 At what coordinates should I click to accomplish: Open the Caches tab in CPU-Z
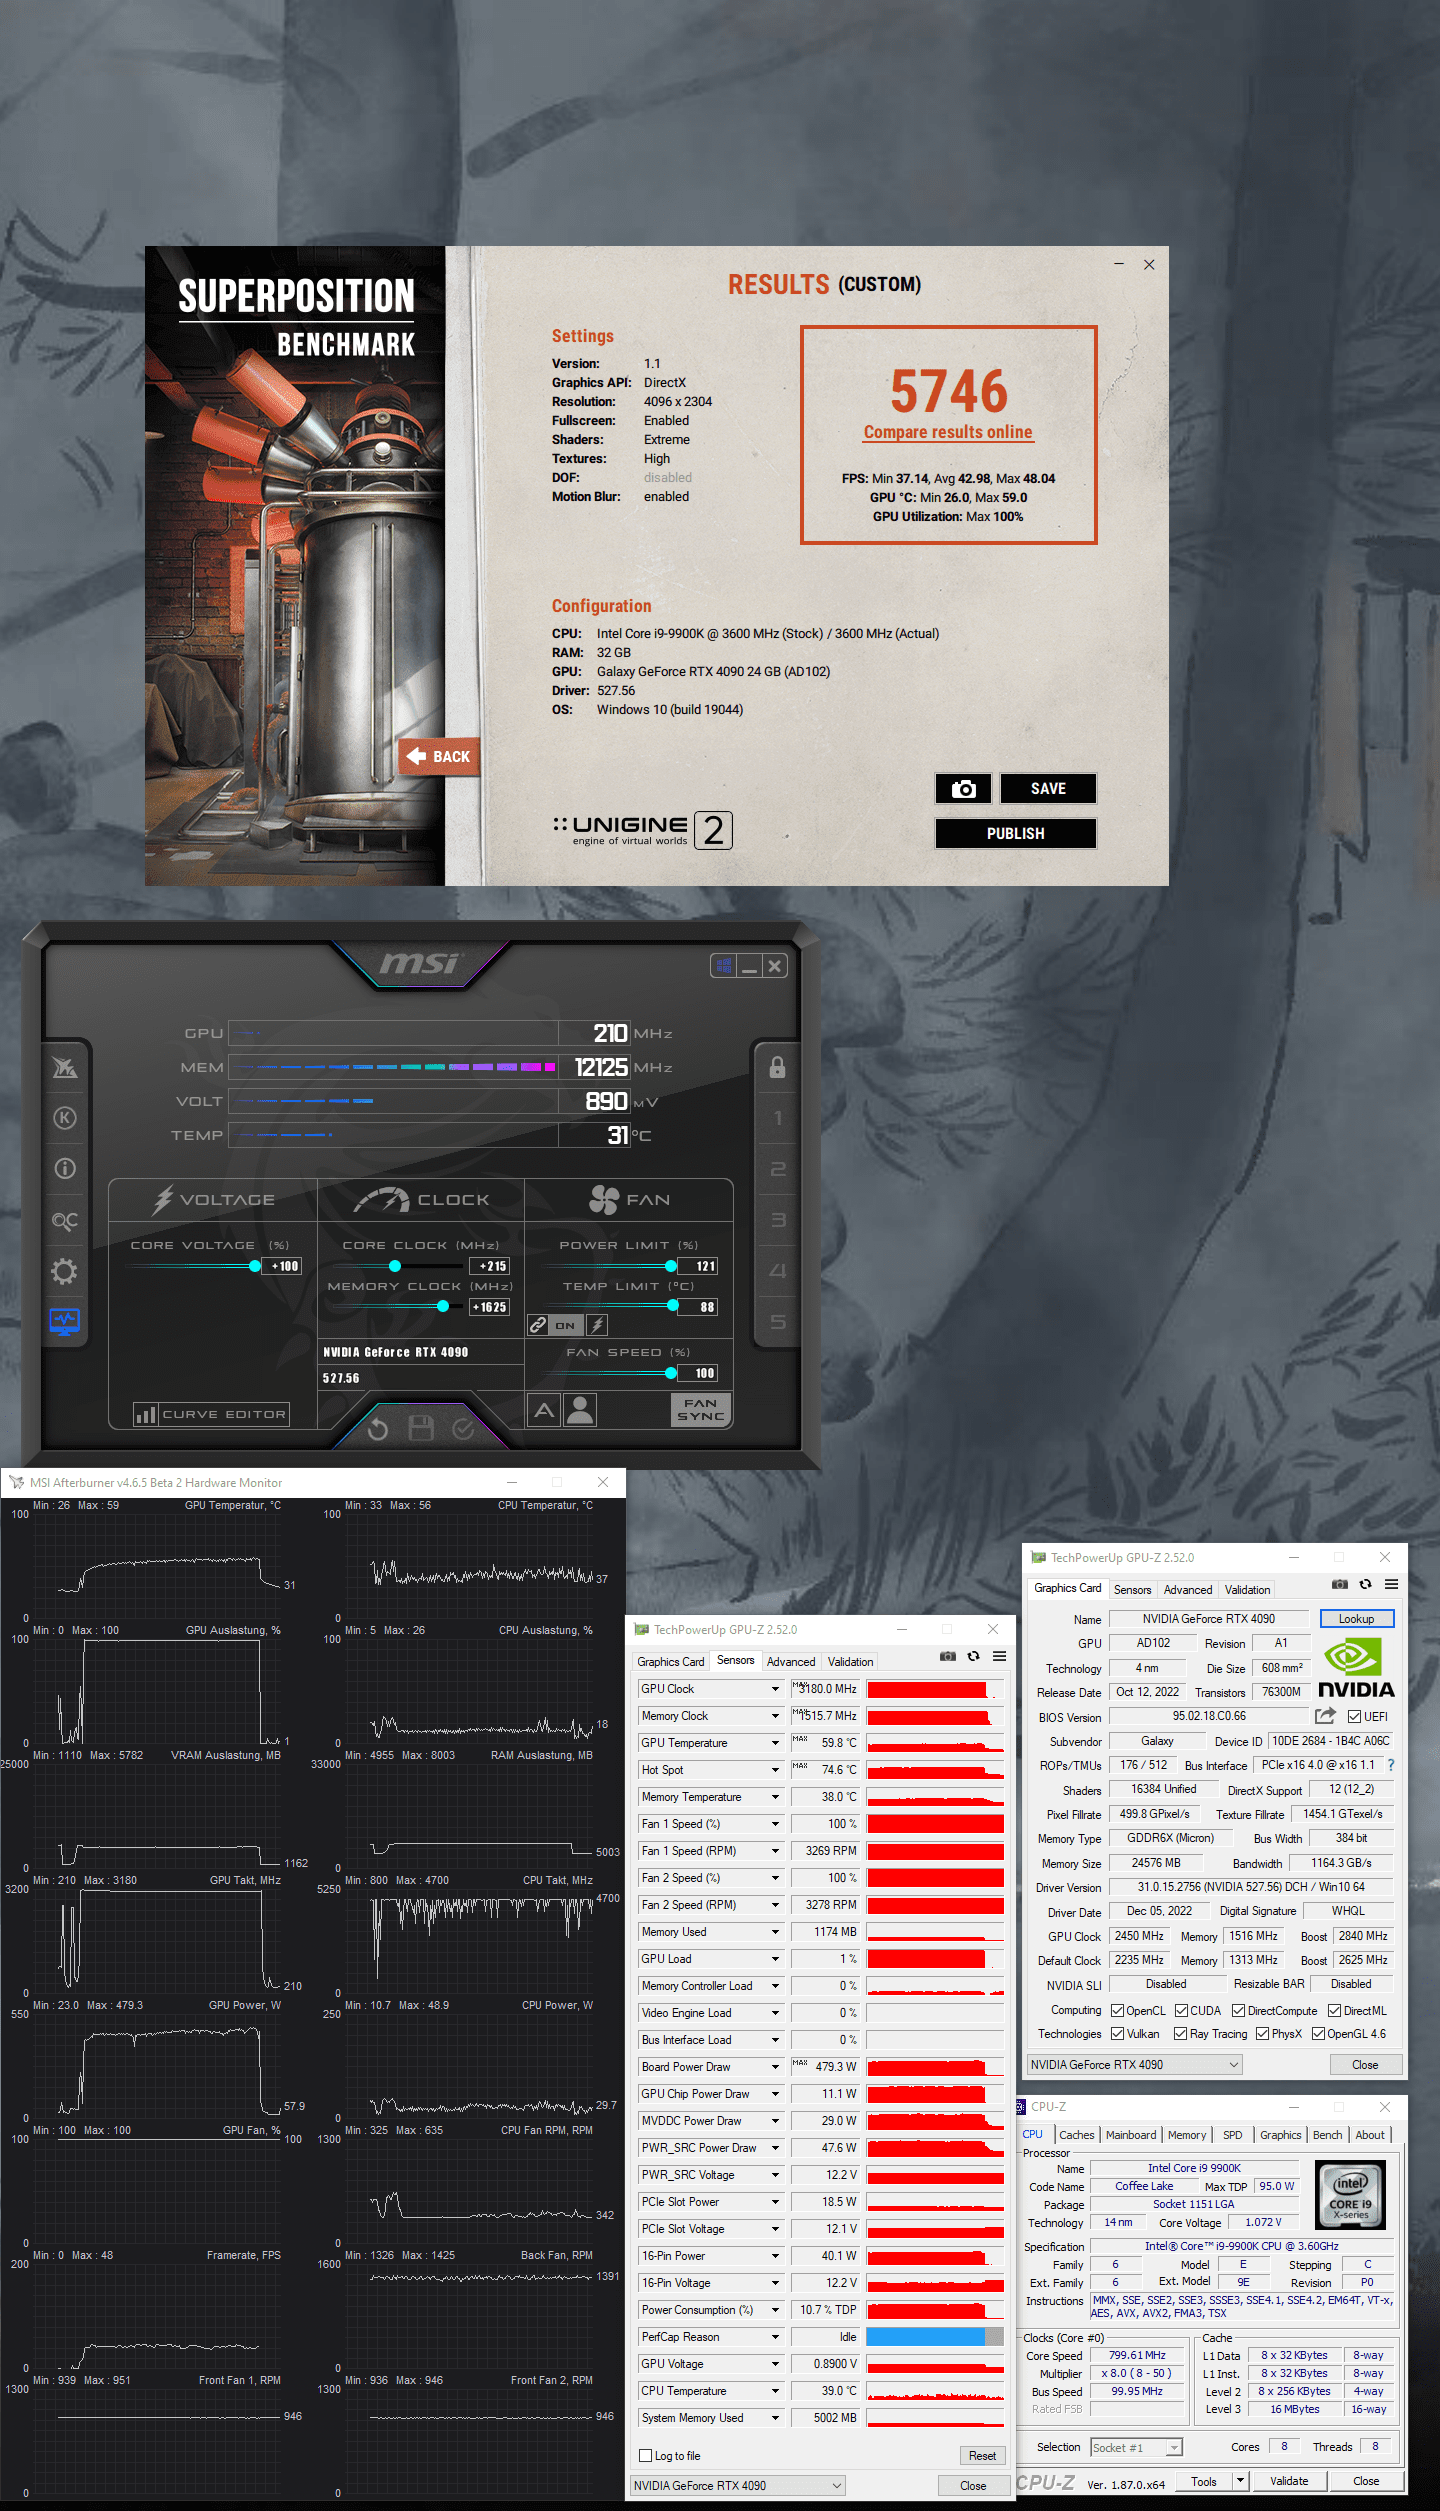(x=1077, y=2135)
